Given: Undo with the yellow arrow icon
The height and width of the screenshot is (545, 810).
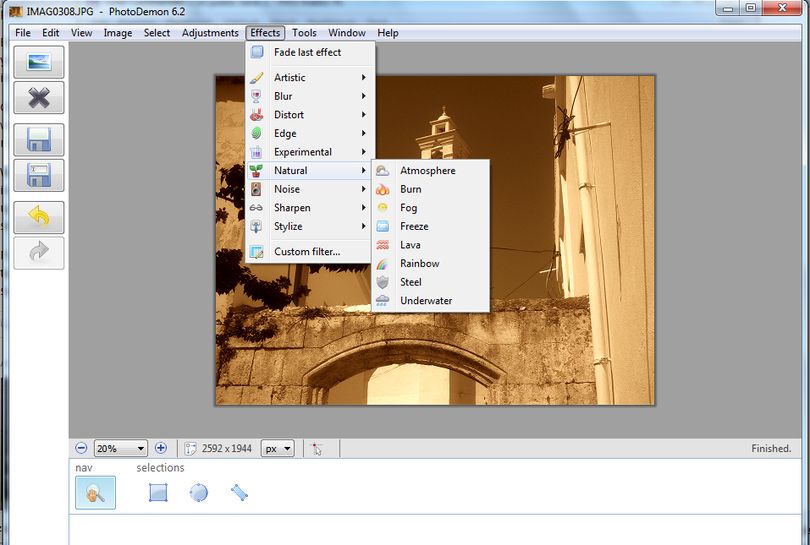Looking at the screenshot, I should [x=39, y=217].
